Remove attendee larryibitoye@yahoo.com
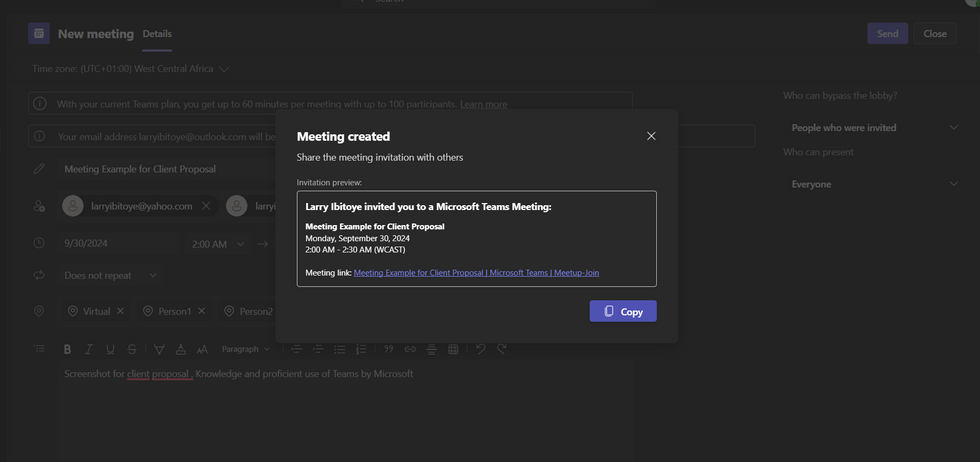The height and width of the screenshot is (462, 980). [206, 206]
